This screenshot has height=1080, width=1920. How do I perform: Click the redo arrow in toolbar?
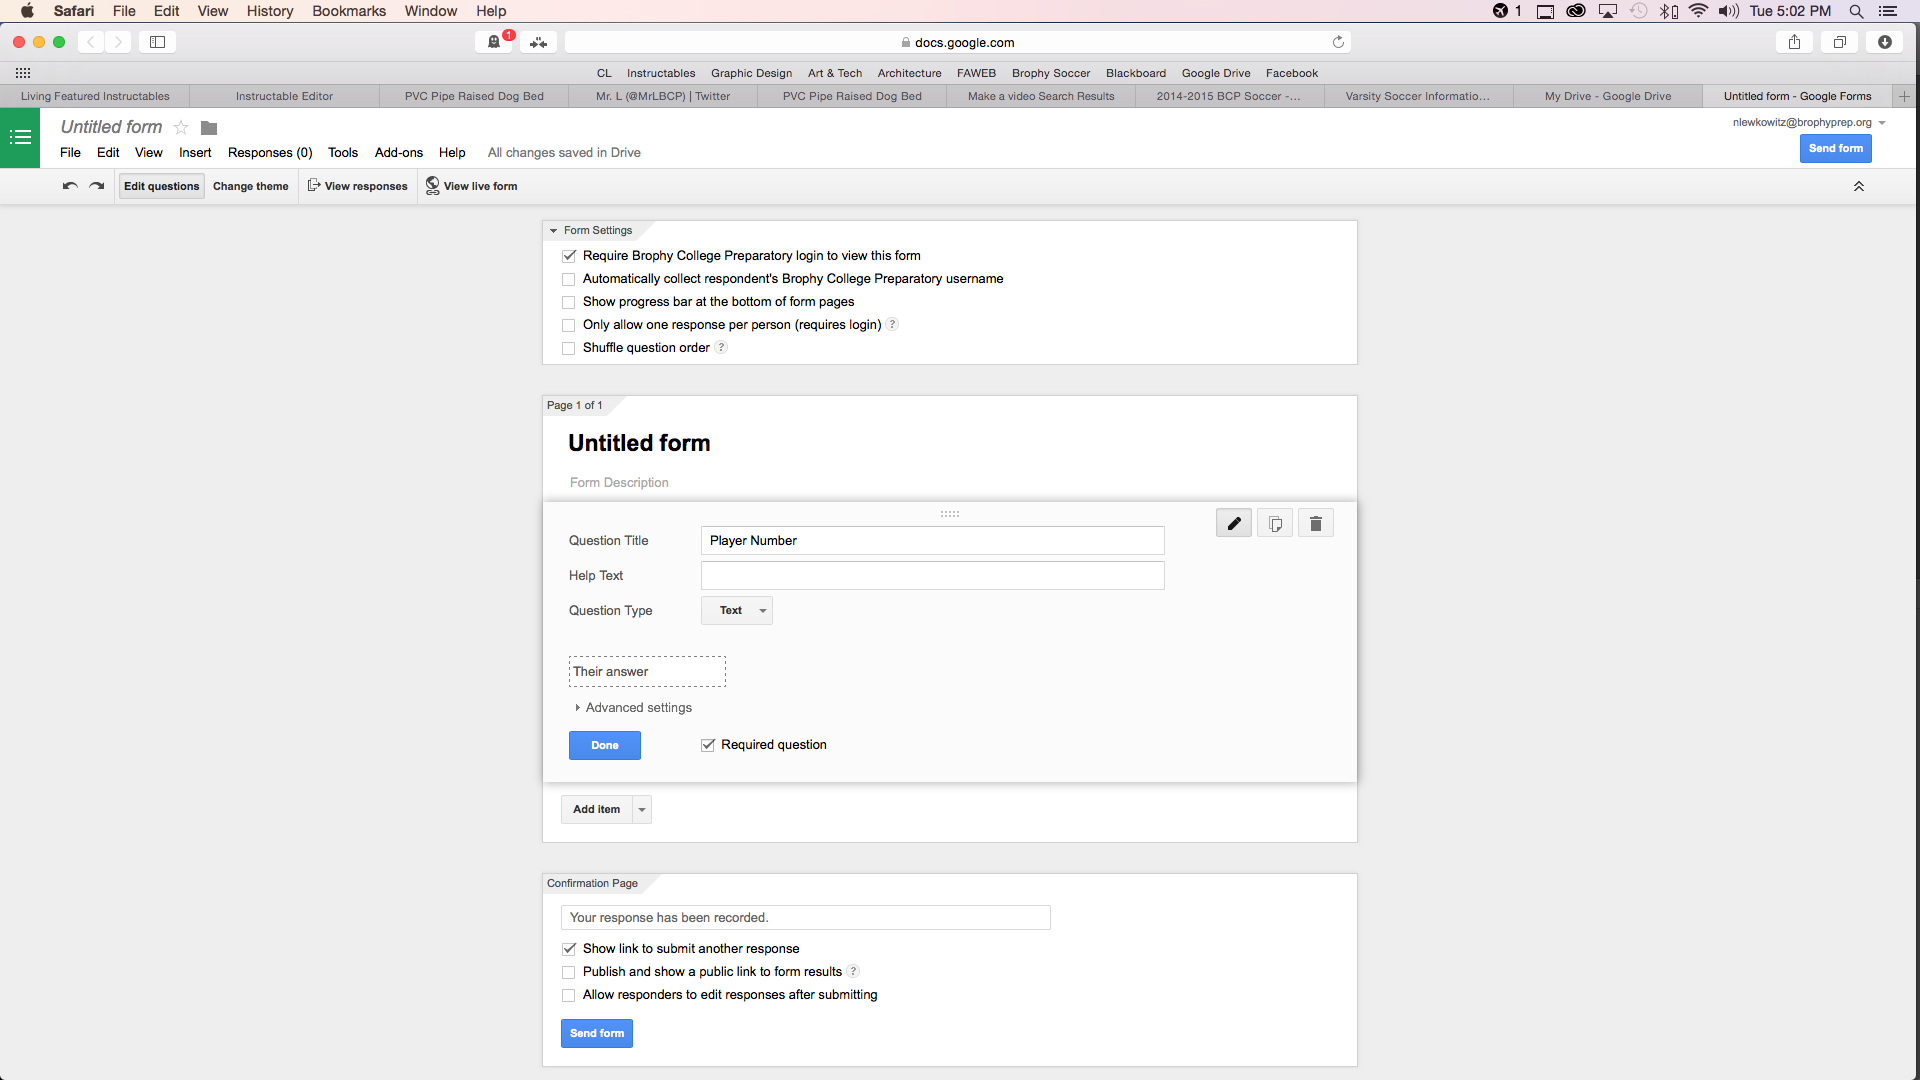coord(97,186)
